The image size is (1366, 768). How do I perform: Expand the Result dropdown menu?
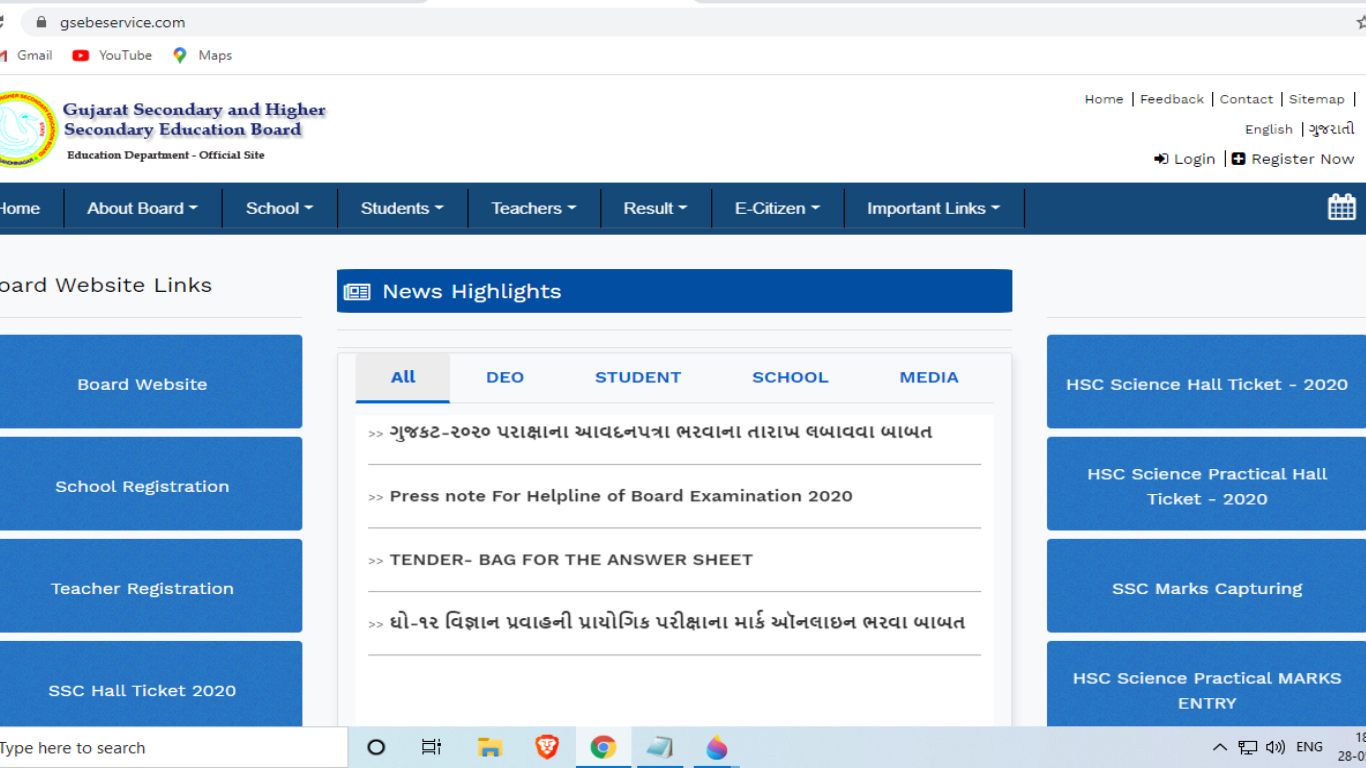point(655,208)
